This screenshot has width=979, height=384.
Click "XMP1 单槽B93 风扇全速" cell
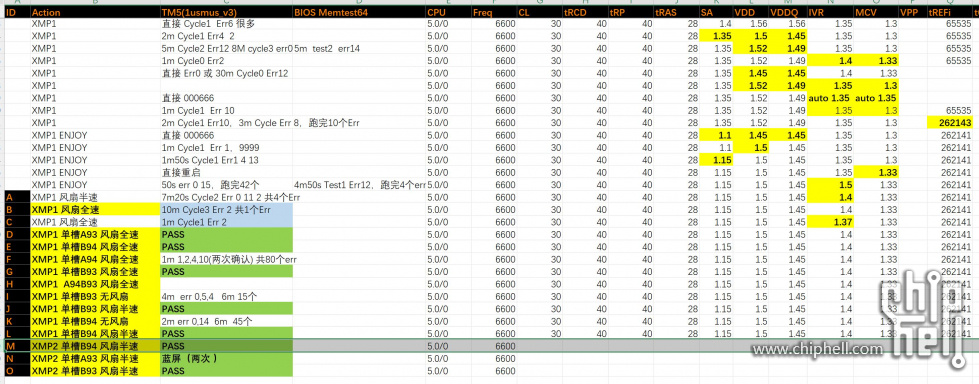[x=95, y=272]
